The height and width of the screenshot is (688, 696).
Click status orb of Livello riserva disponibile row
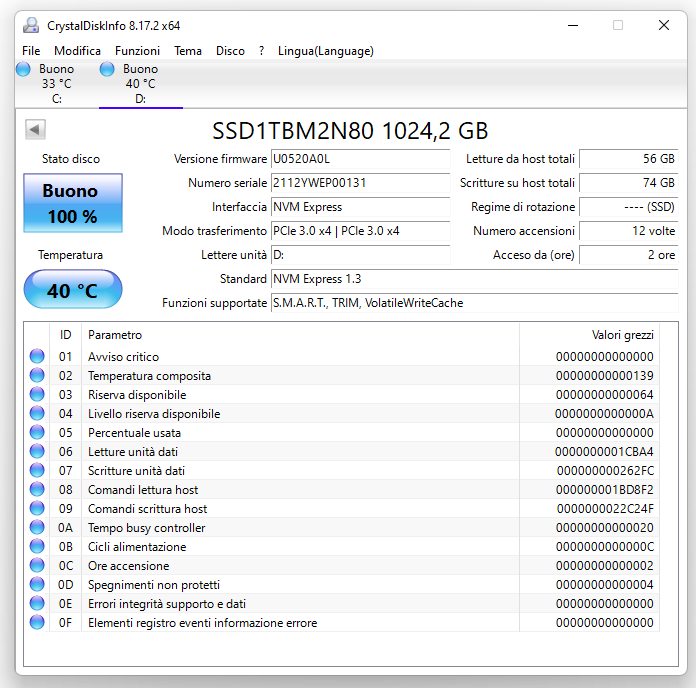37,413
